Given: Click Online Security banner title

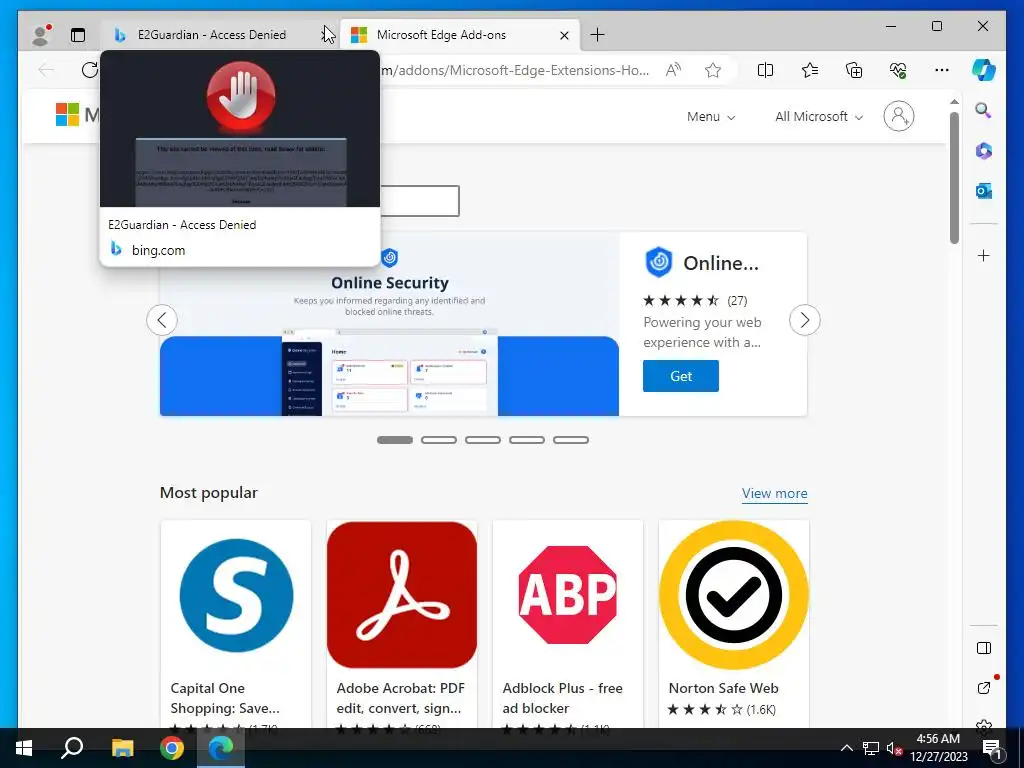Looking at the screenshot, I should (x=390, y=283).
